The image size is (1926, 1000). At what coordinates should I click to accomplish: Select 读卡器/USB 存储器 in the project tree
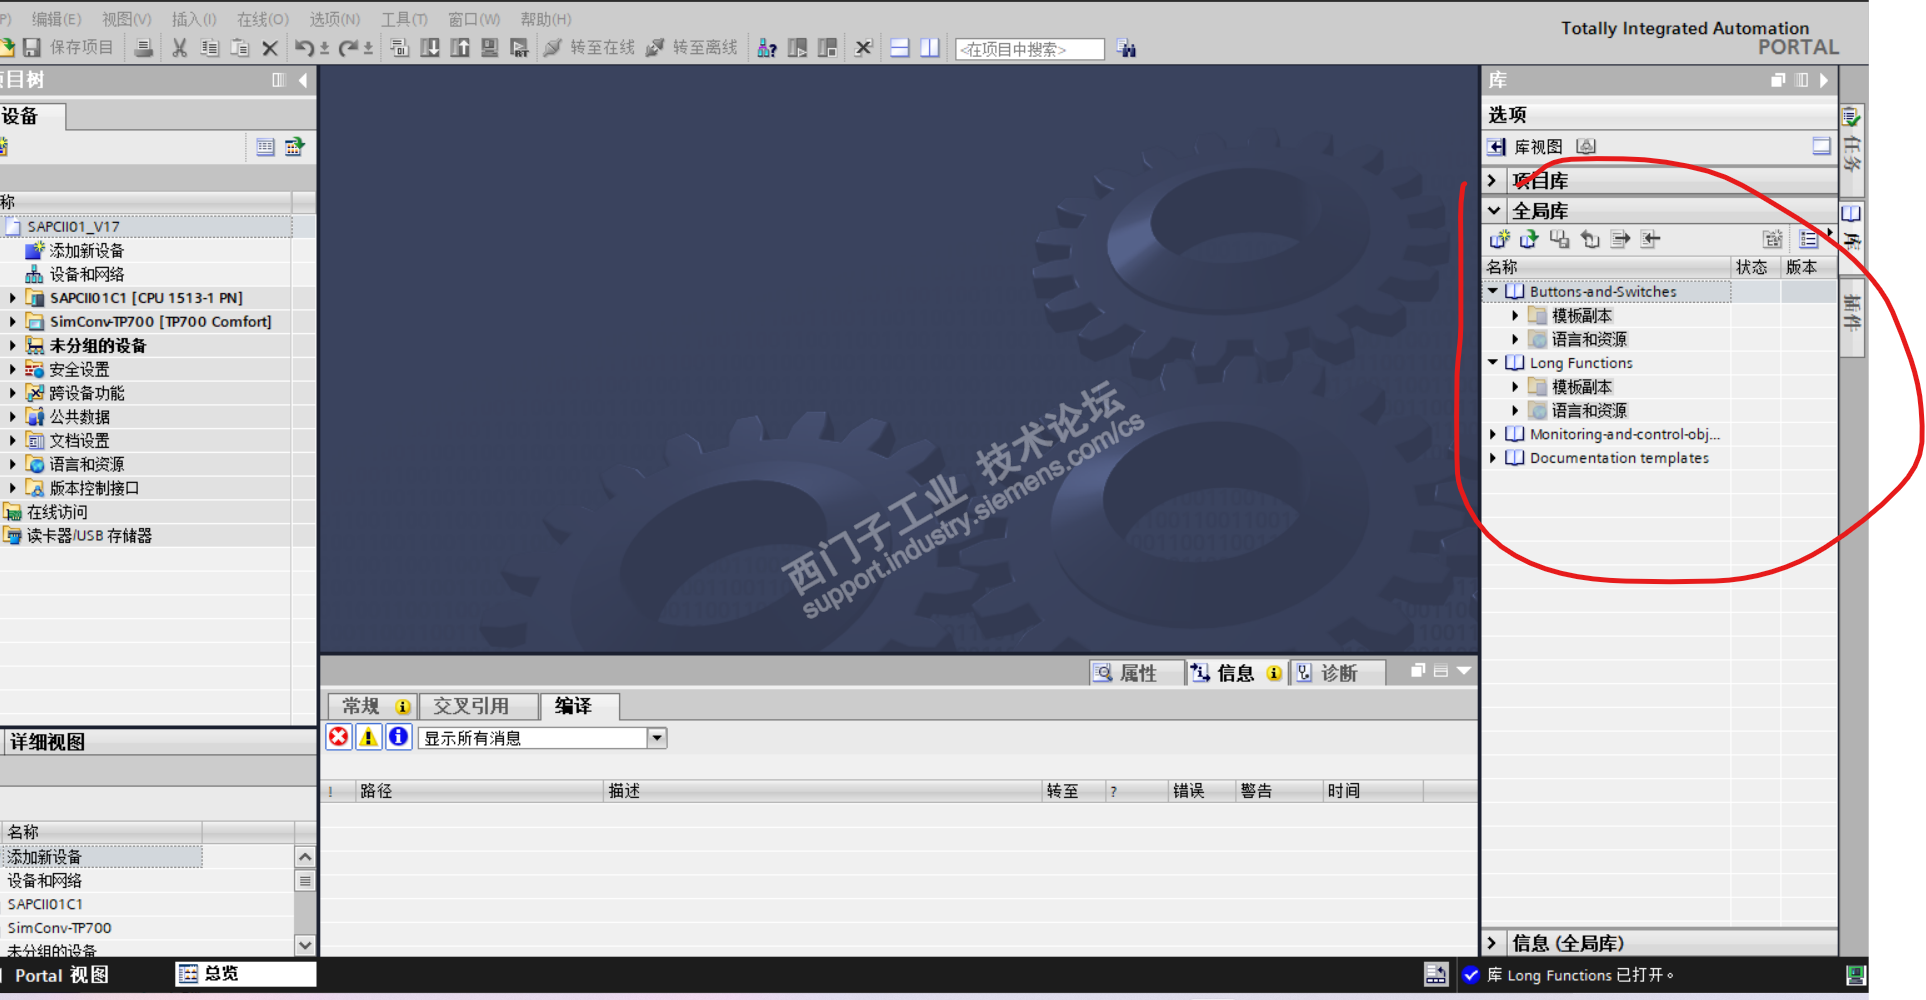click(89, 536)
